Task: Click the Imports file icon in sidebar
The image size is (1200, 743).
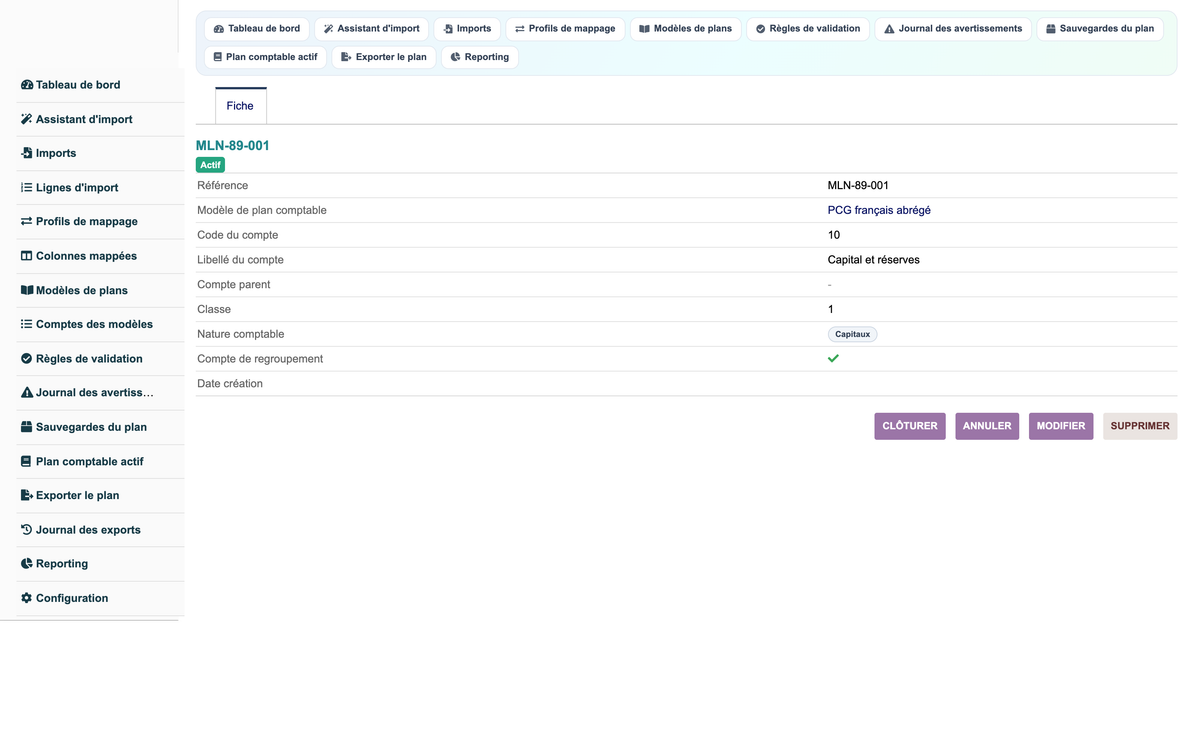Action: (27, 153)
